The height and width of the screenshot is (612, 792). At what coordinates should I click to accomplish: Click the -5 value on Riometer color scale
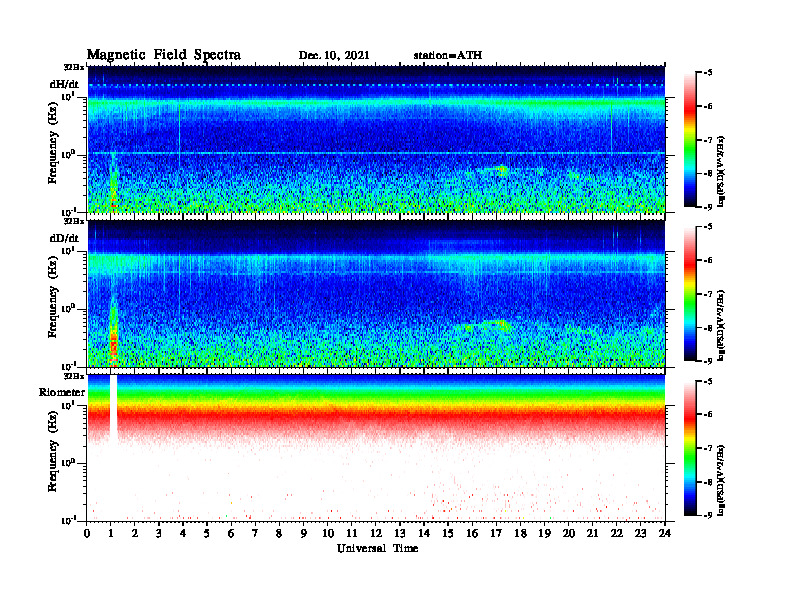tap(708, 381)
